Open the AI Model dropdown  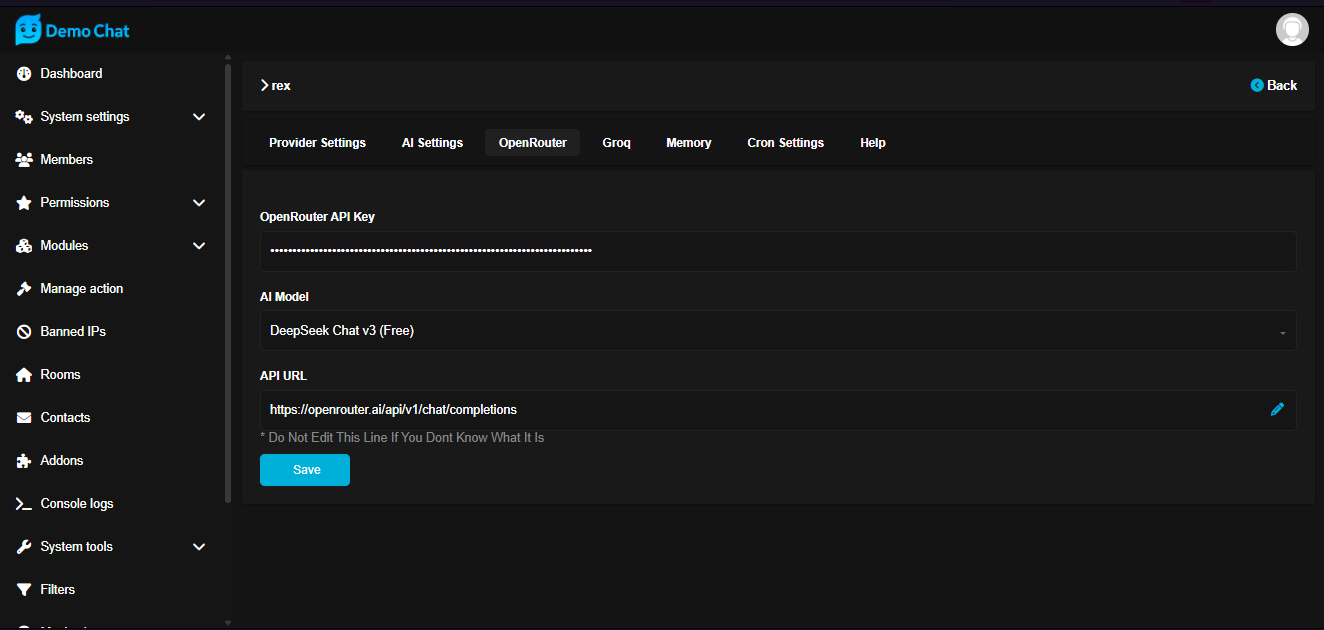pos(777,331)
